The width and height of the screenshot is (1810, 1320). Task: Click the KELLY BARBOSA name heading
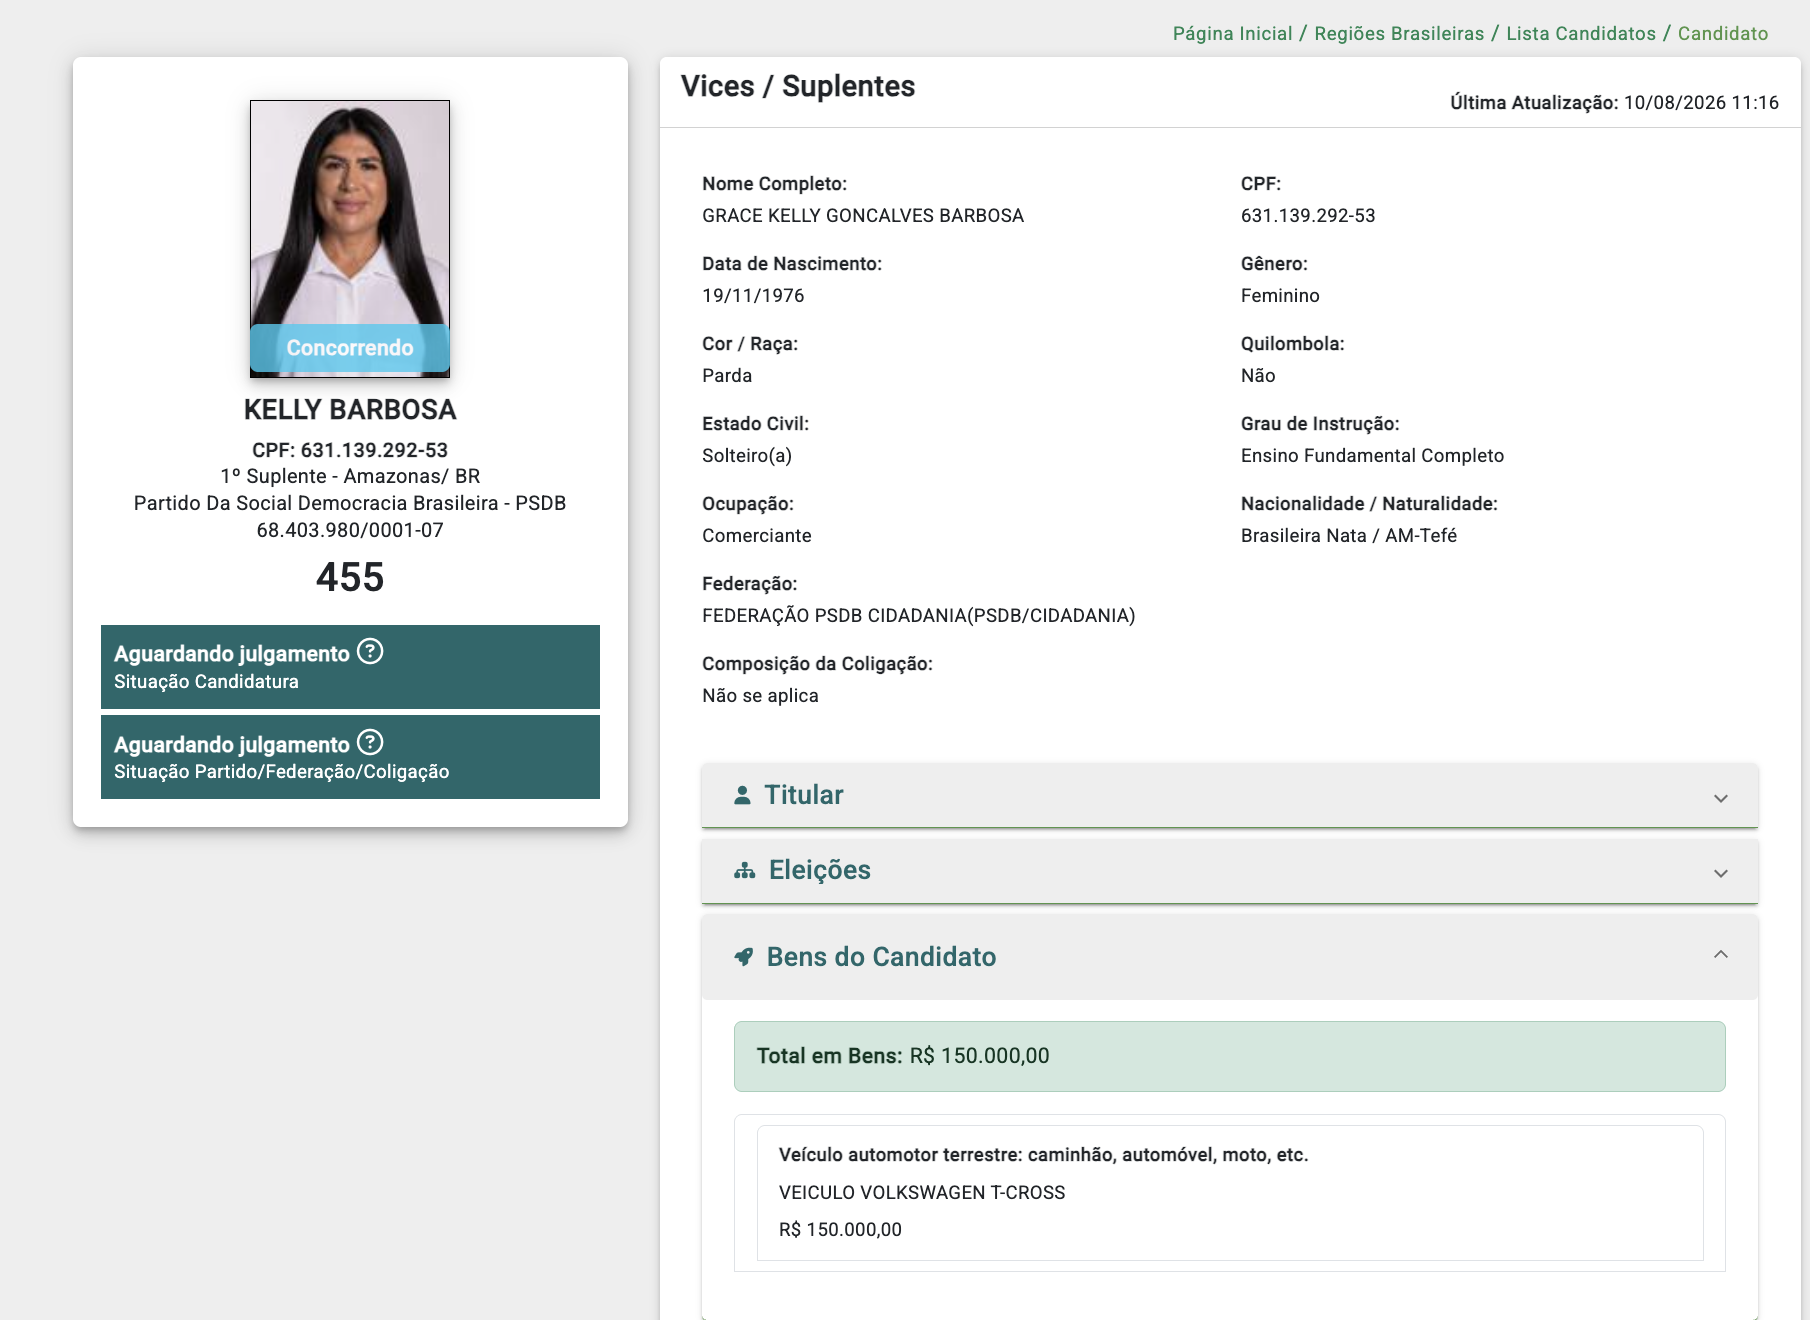tap(350, 409)
